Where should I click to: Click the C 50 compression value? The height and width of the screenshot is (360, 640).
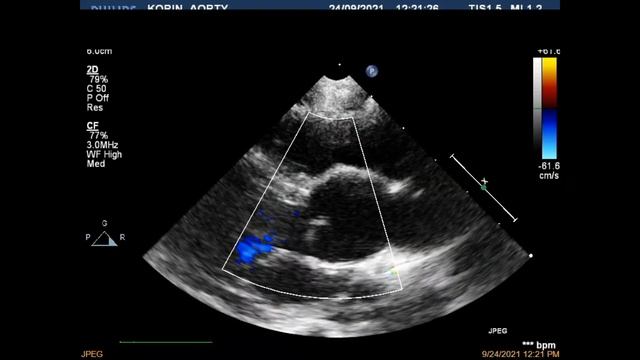point(96,89)
